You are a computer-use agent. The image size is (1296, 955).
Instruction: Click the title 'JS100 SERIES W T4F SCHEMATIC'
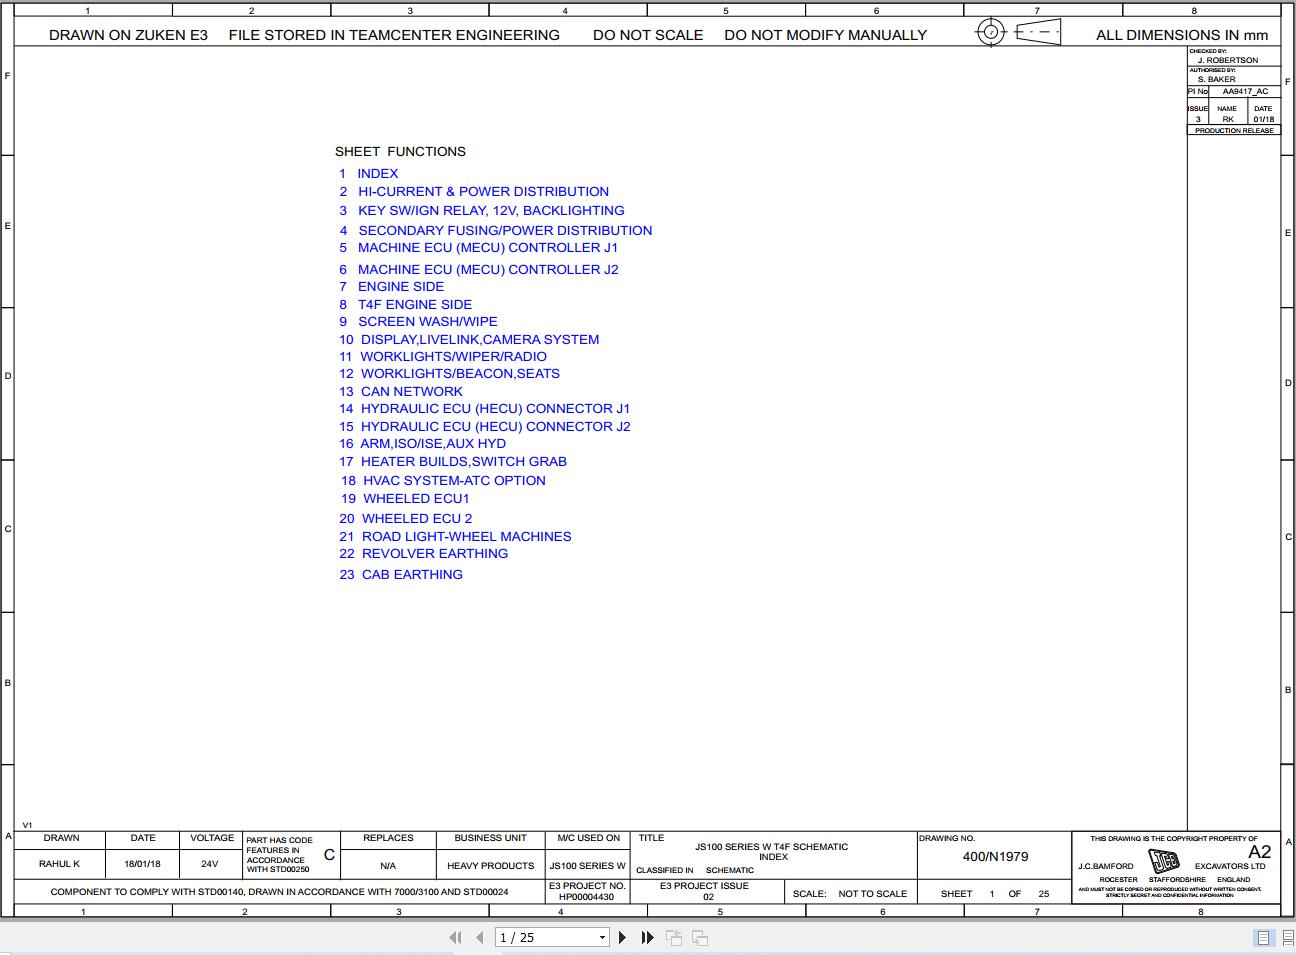pyautogui.click(x=771, y=846)
